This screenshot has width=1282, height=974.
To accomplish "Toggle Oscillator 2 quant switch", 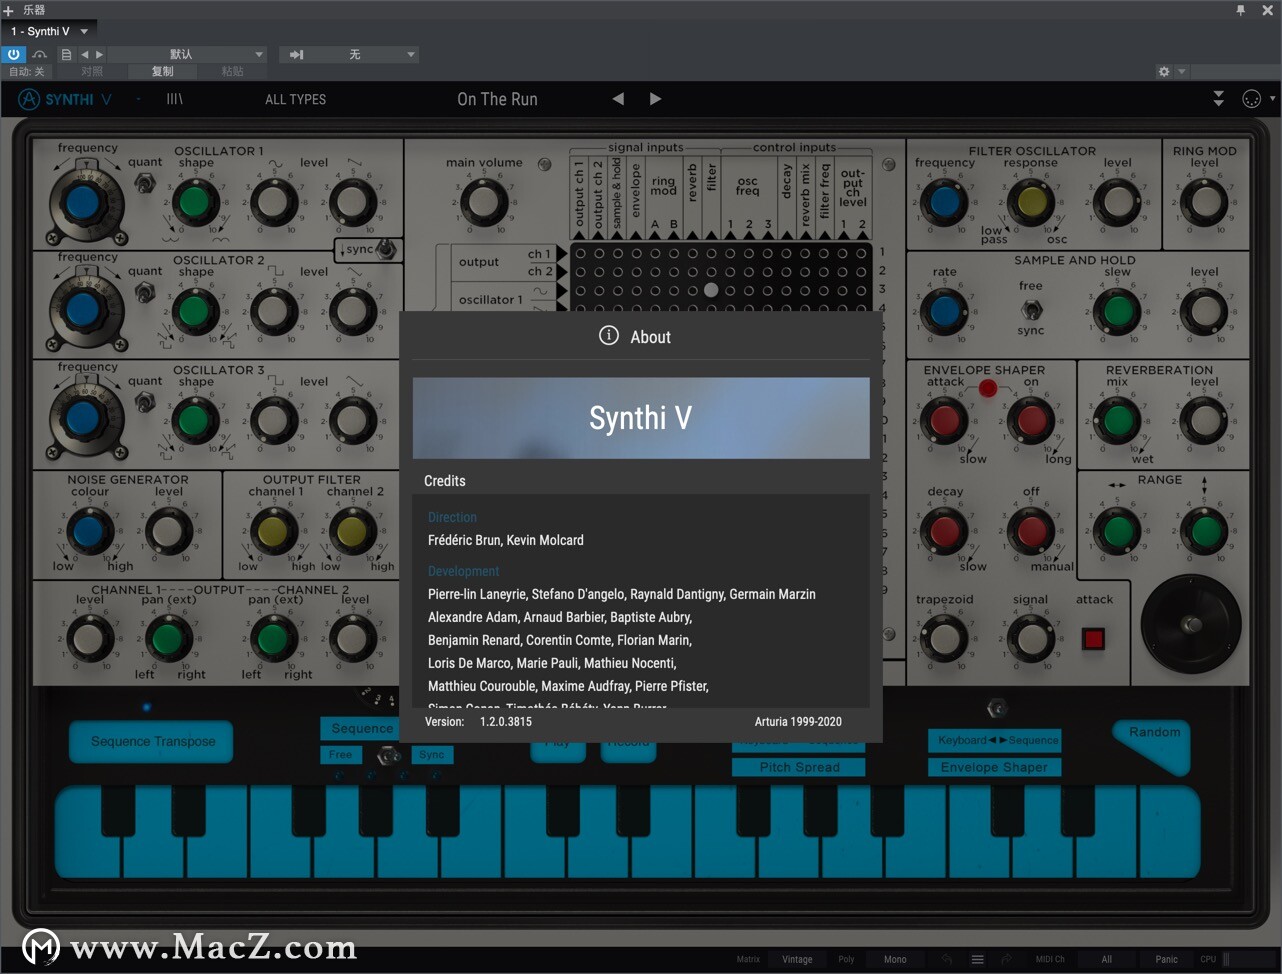I will [146, 292].
